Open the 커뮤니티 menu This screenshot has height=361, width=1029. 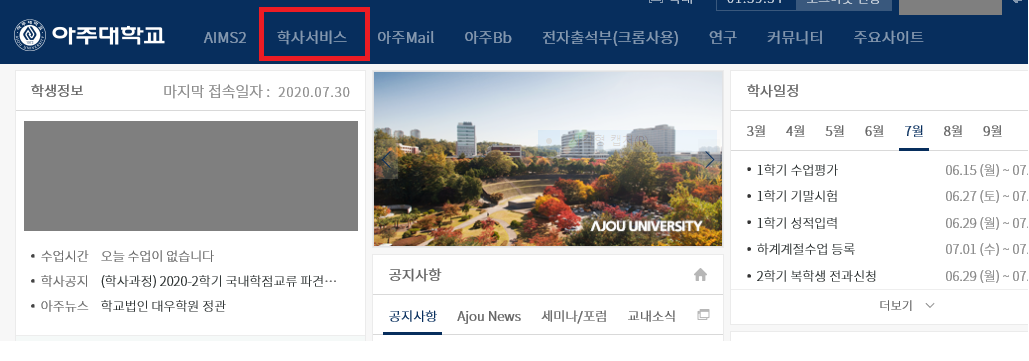click(795, 37)
